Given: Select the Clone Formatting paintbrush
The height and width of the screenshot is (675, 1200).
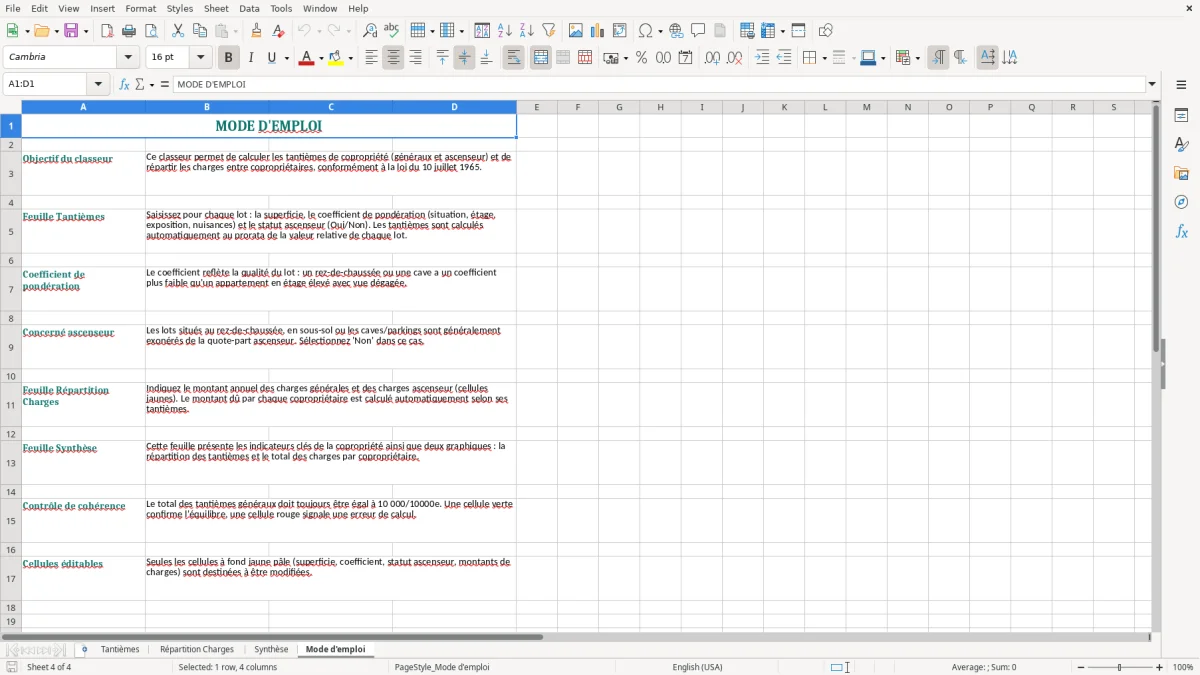Looking at the screenshot, I should (257, 31).
